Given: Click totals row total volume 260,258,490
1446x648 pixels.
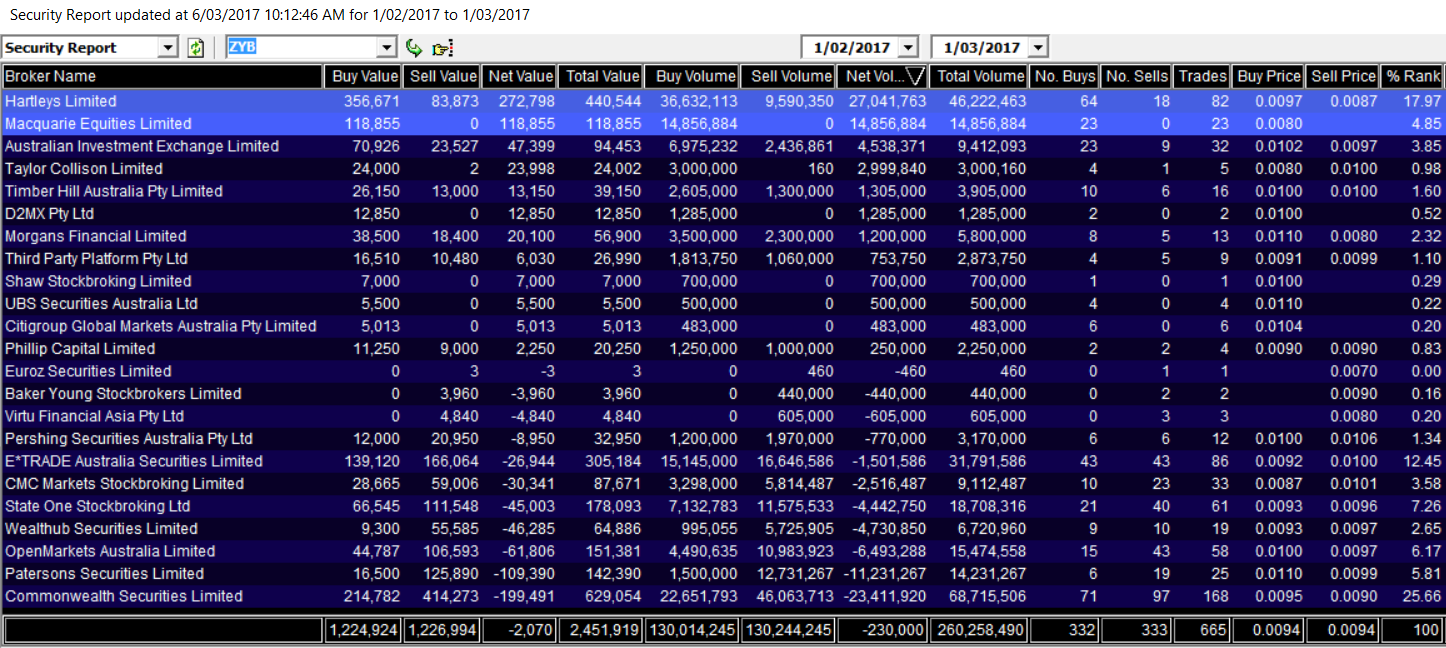Looking at the screenshot, I should pos(980,631).
